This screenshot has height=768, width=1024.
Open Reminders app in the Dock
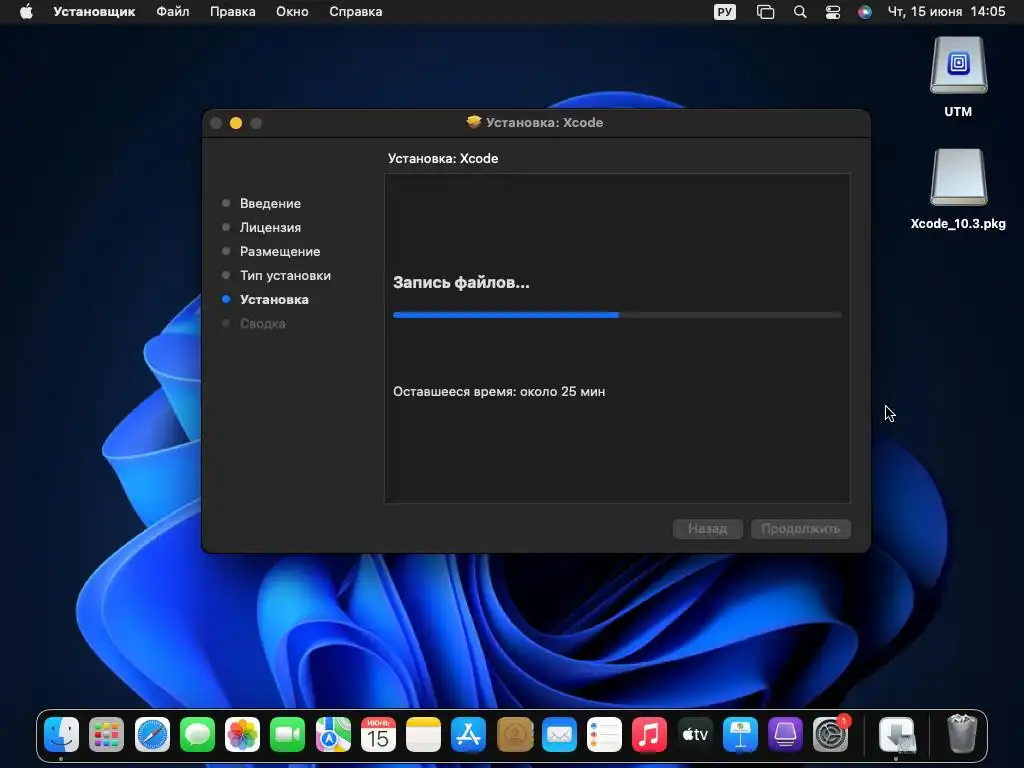point(604,734)
